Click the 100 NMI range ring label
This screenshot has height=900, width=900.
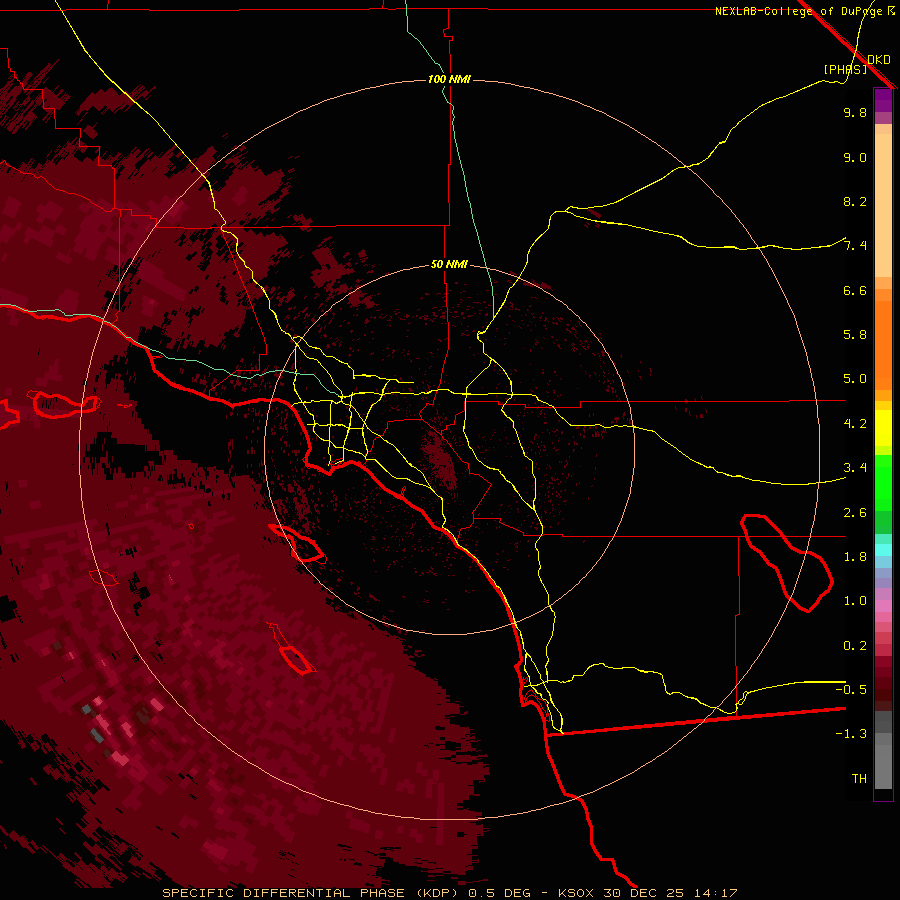click(449, 79)
